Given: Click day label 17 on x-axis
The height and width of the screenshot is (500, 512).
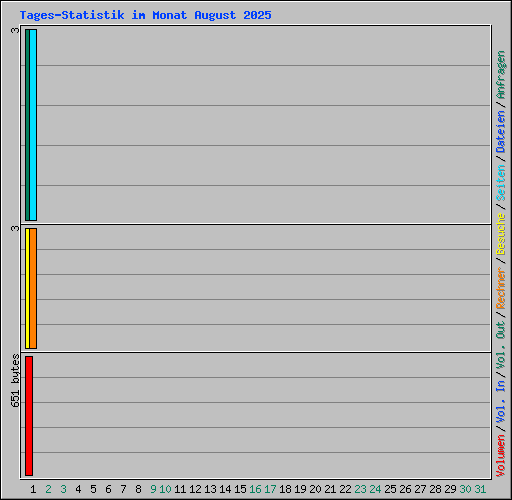Looking at the screenshot, I should 270,489.
